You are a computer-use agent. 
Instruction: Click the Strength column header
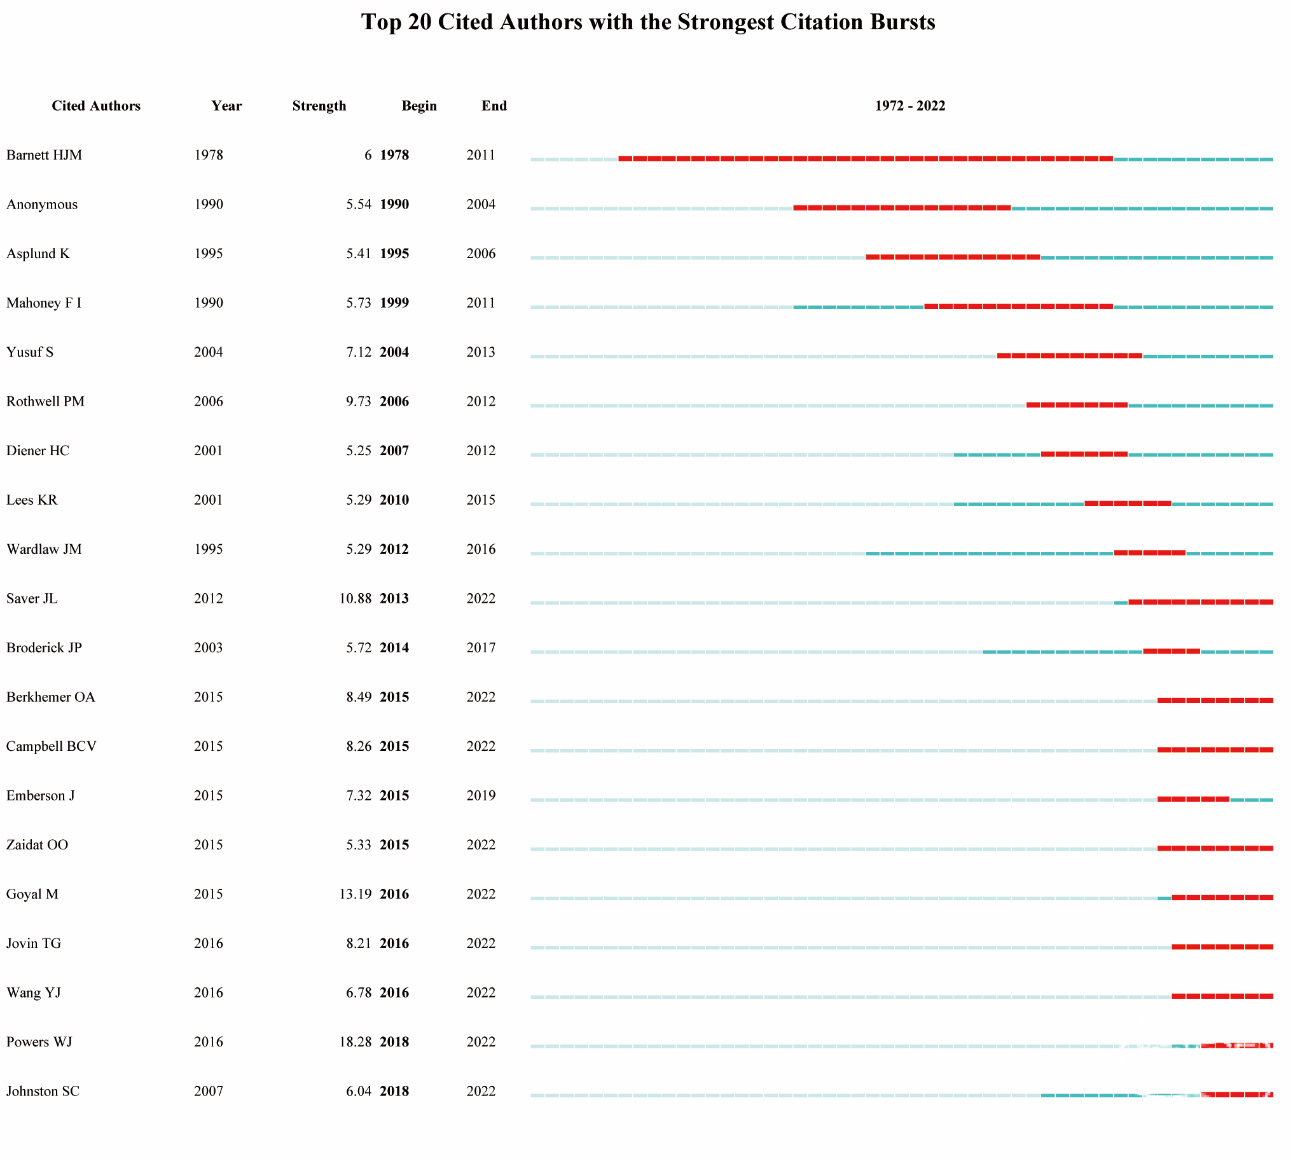point(319,106)
